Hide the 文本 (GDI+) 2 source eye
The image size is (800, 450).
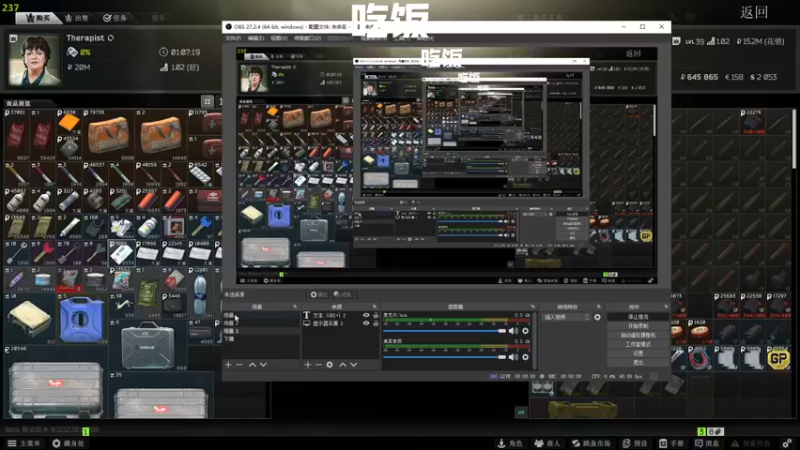366,315
